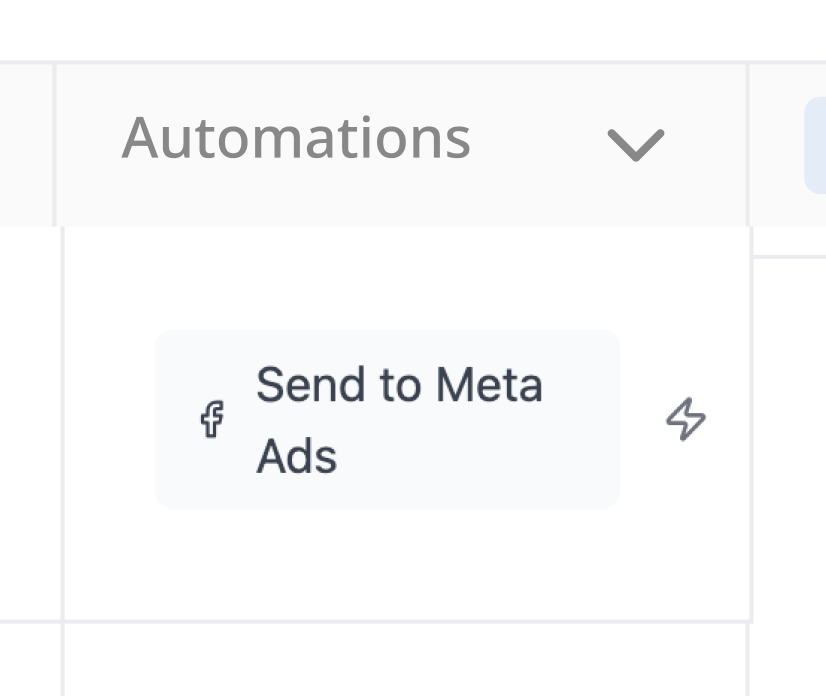This screenshot has height=696, width=826.
Task: Click the empty cell below Send to Meta Ads row
Action: (x=405, y=660)
